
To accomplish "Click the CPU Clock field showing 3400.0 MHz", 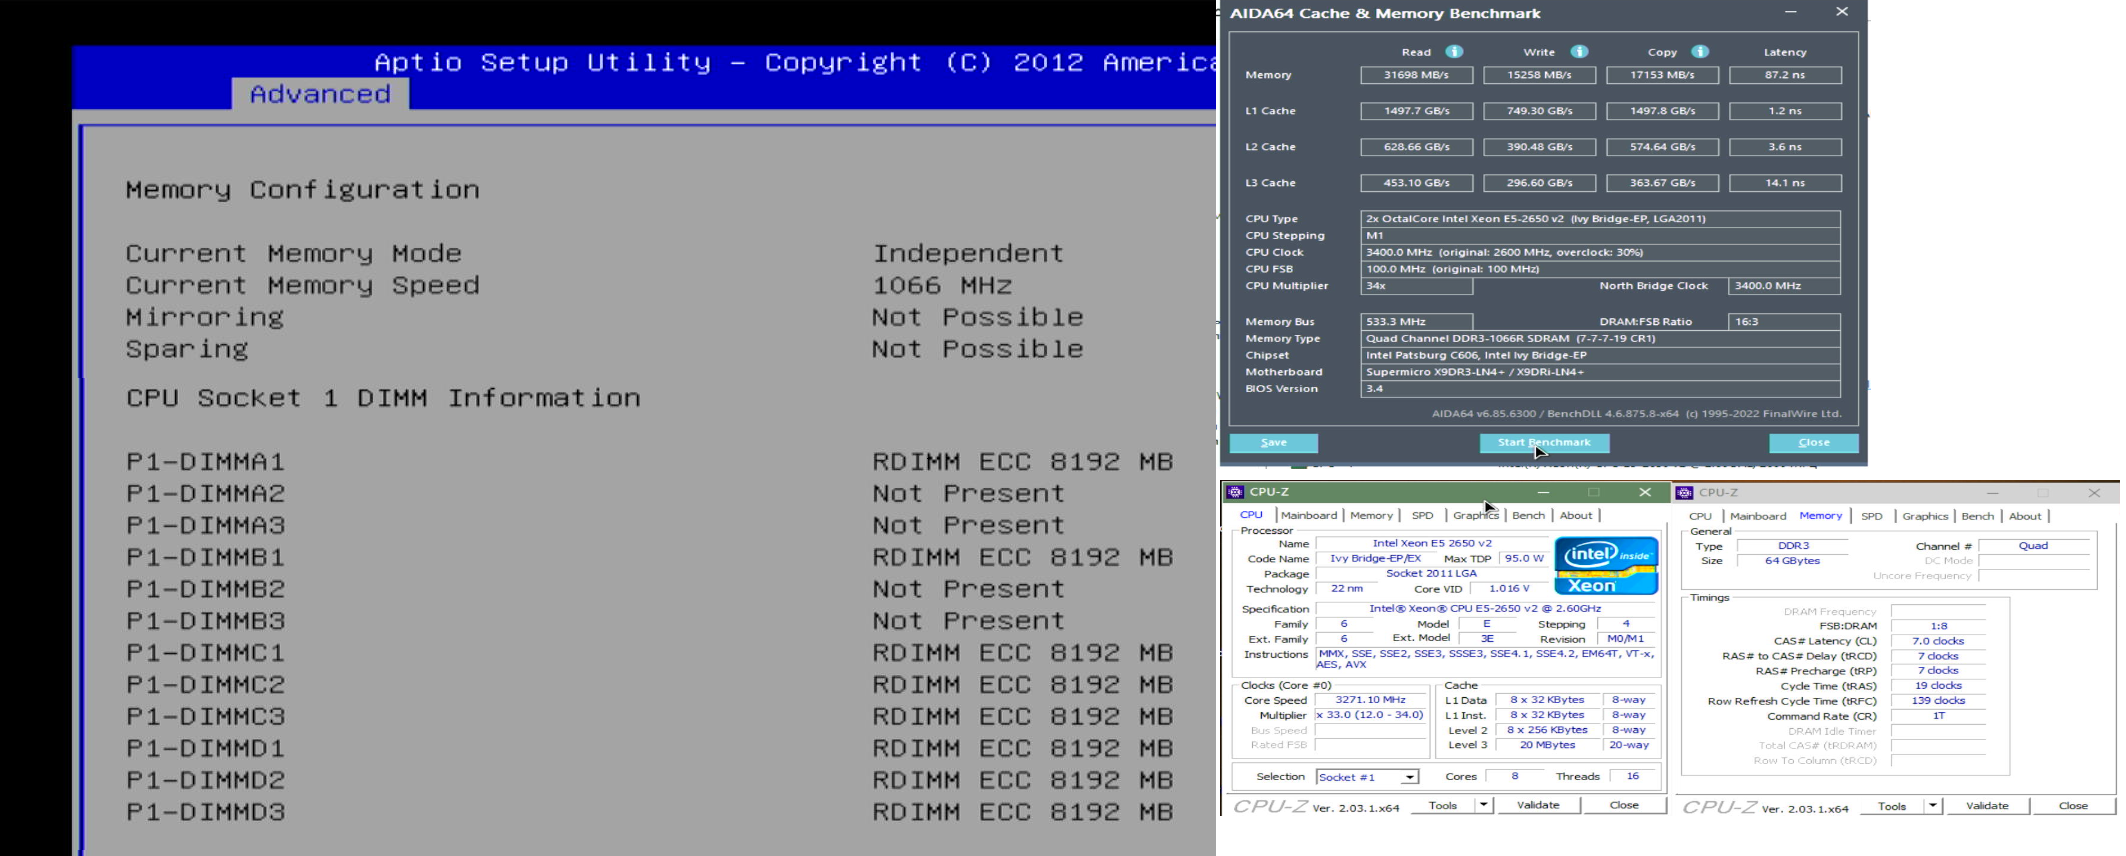I will click(x=1600, y=253).
